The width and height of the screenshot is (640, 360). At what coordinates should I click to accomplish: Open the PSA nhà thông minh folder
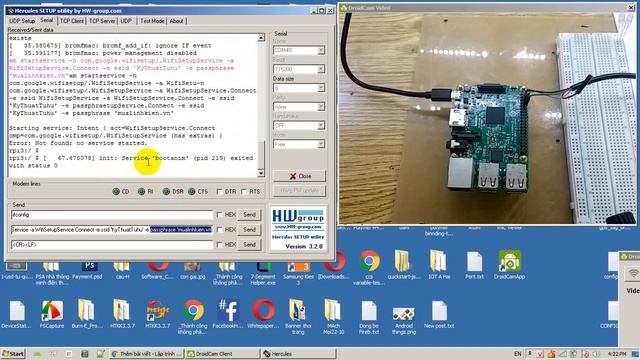52,273
